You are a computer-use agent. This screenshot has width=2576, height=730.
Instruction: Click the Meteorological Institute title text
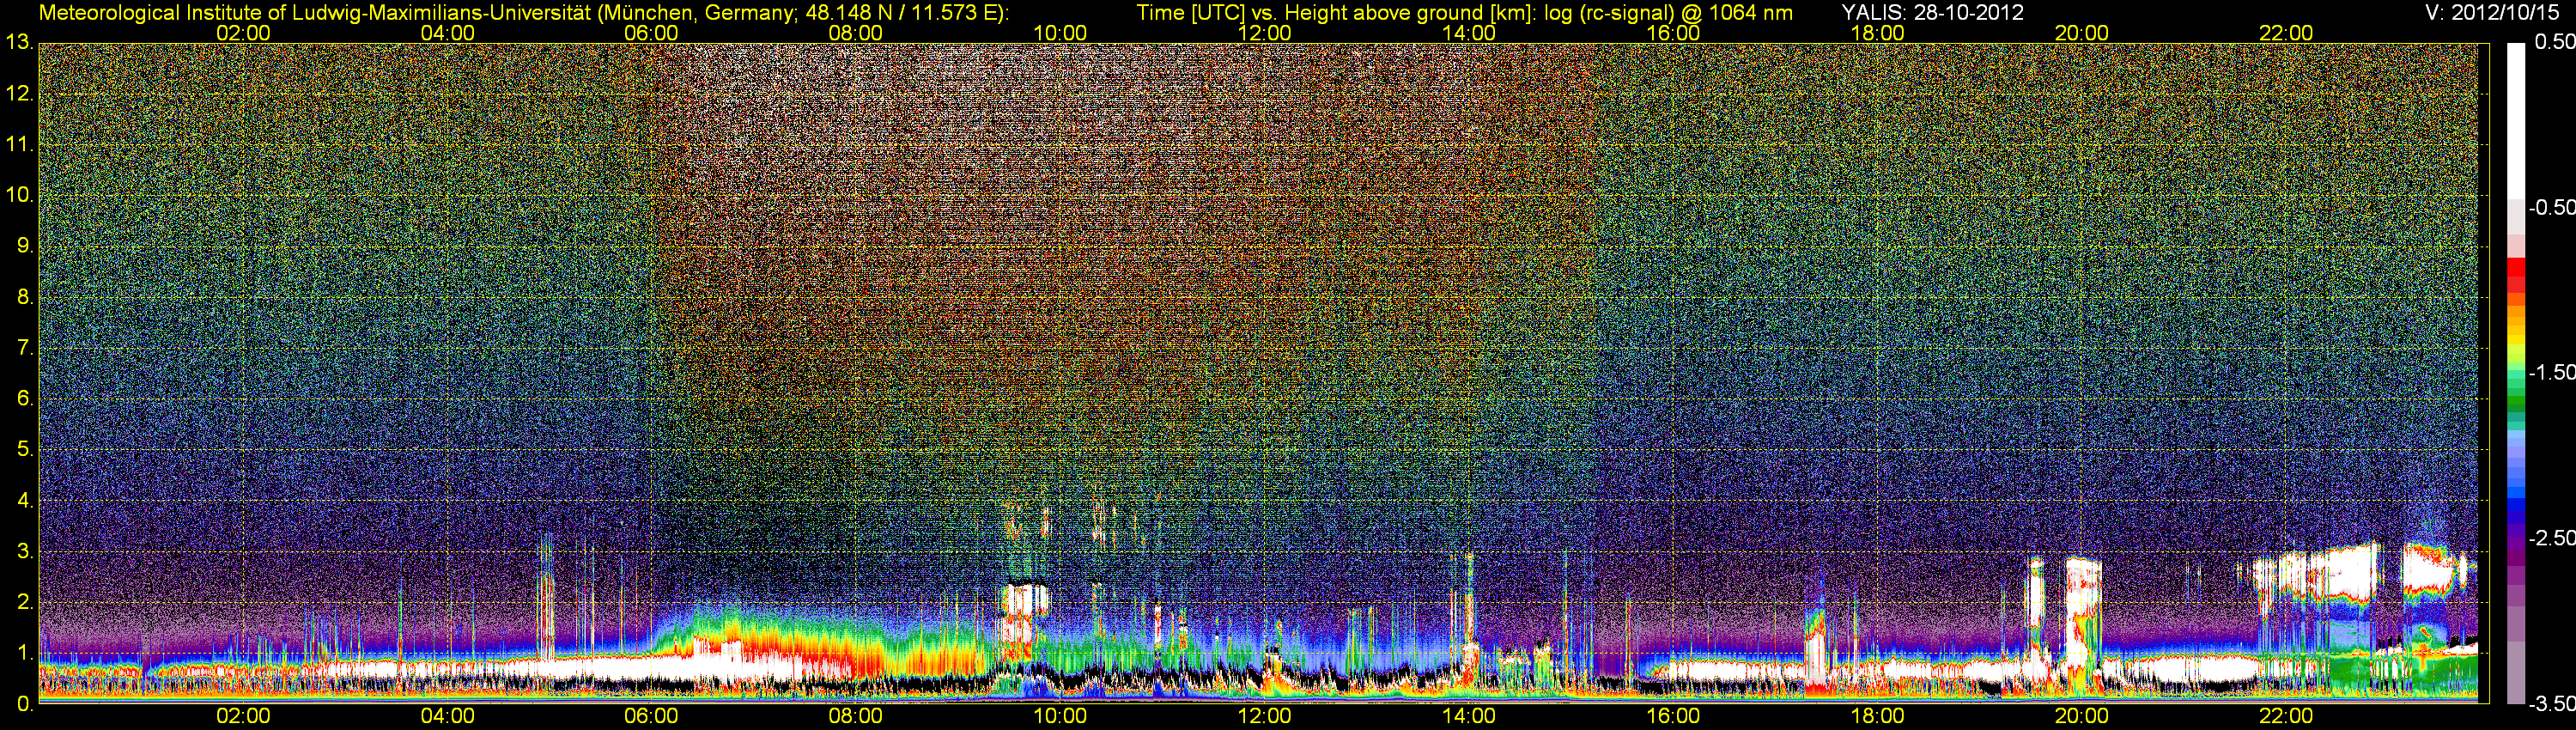pos(523,12)
